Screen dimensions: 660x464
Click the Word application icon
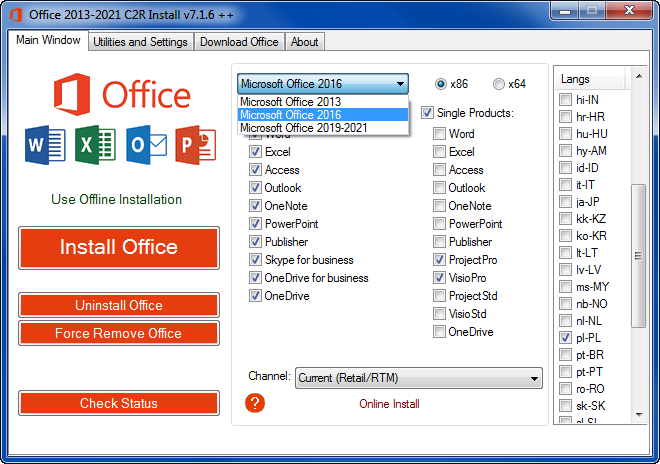(x=45, y=145)
